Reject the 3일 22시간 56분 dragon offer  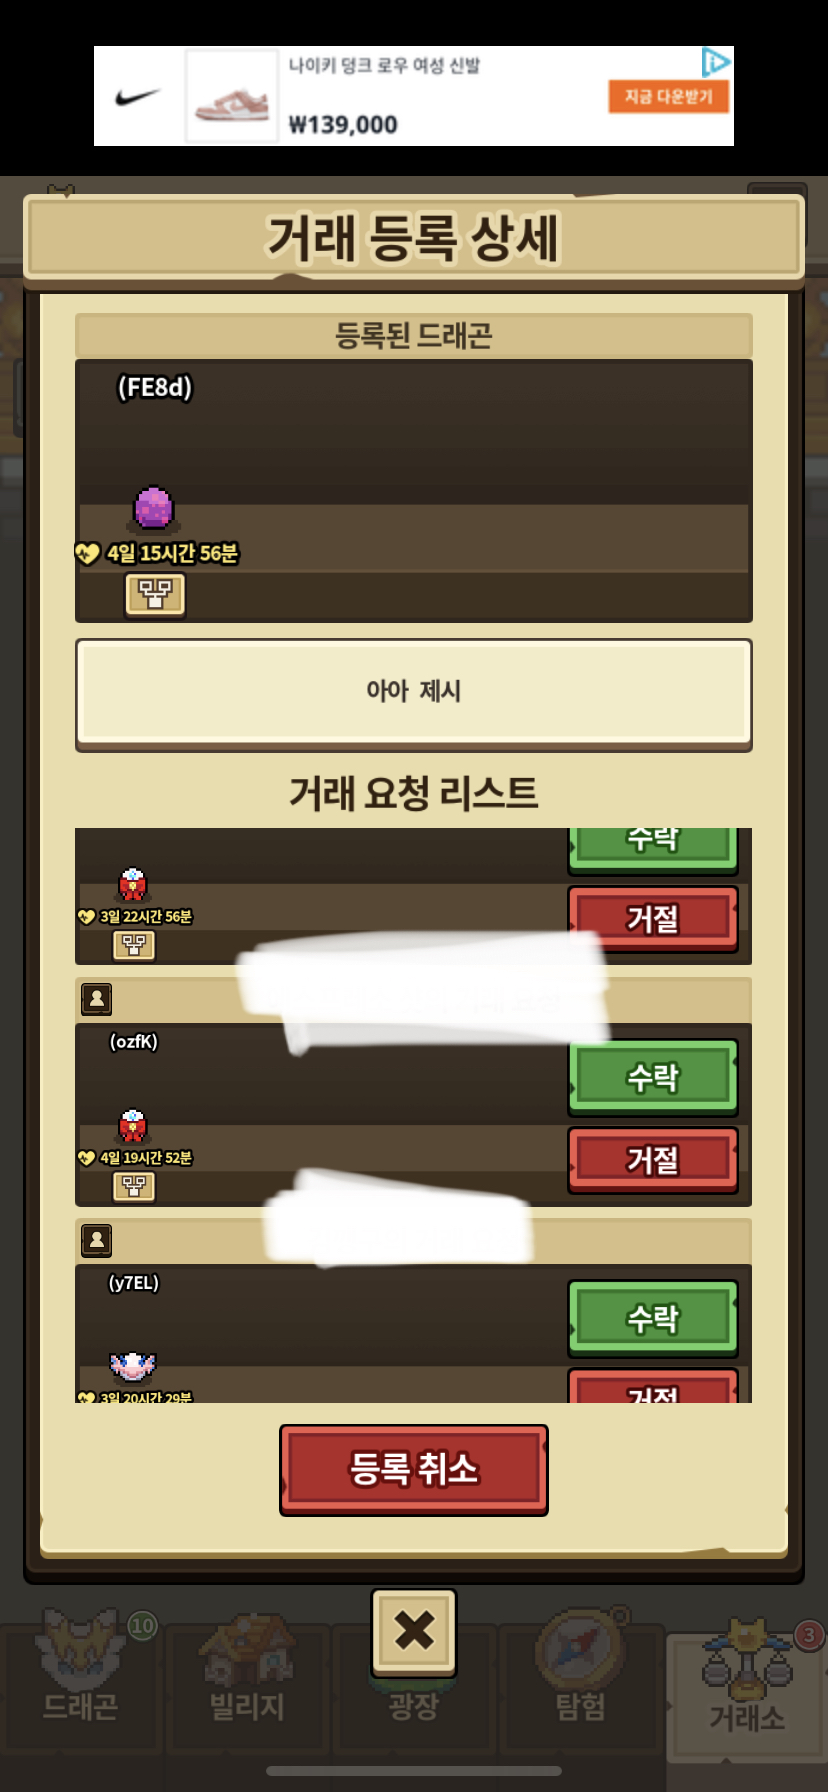(x=653, y=918)
